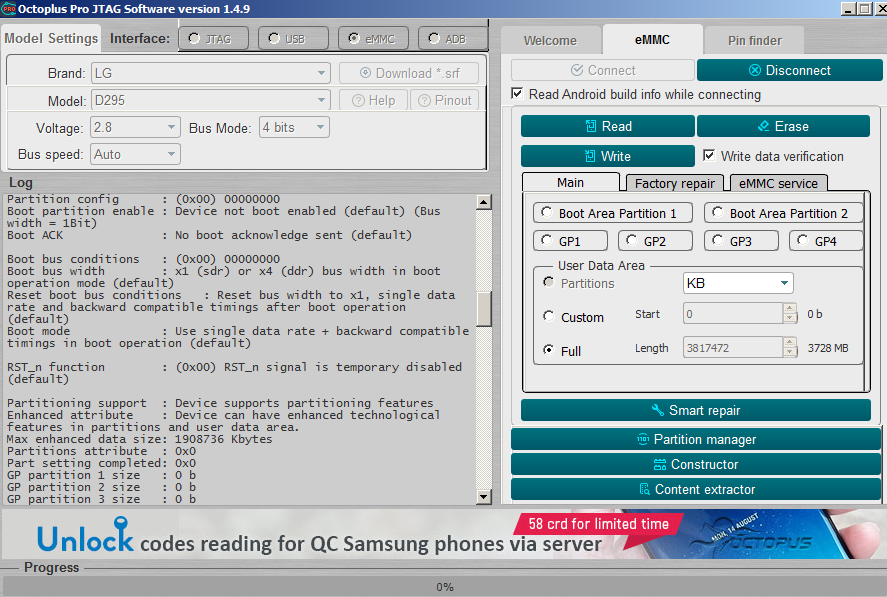Click the Write button chip icon

click(x=589, y=156)
